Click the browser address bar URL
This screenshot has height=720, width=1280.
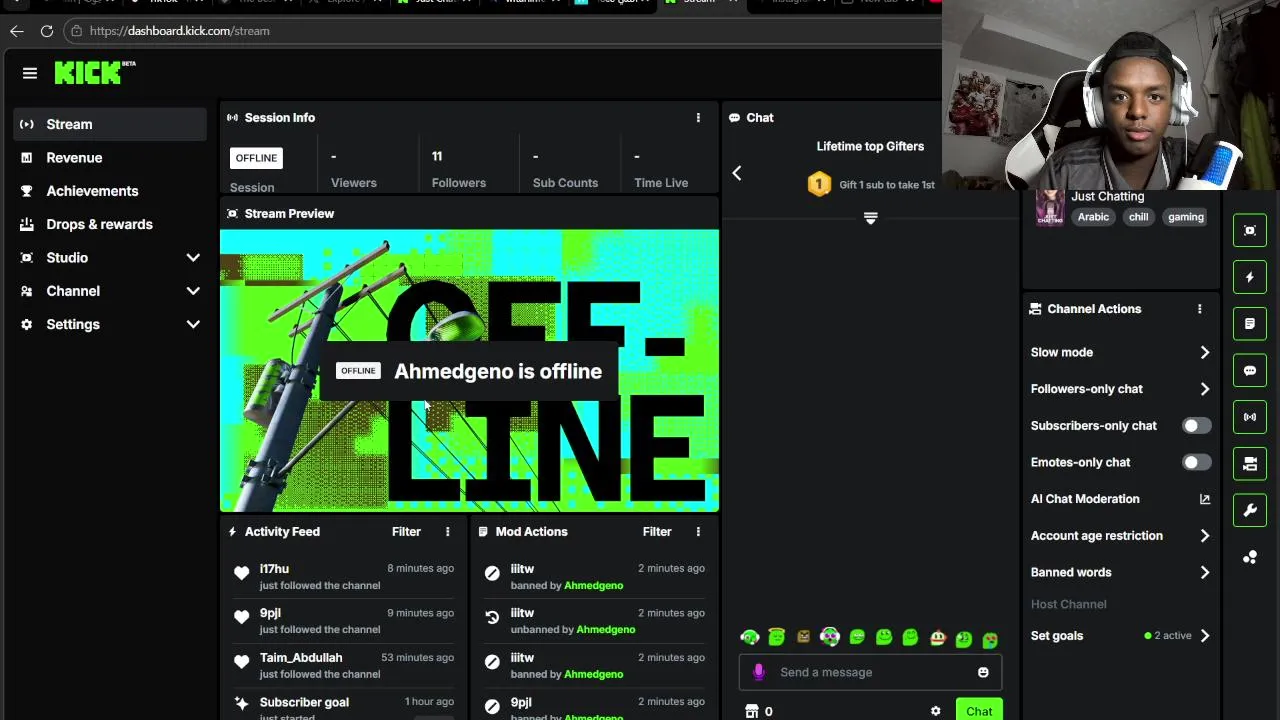pos(179,31)
